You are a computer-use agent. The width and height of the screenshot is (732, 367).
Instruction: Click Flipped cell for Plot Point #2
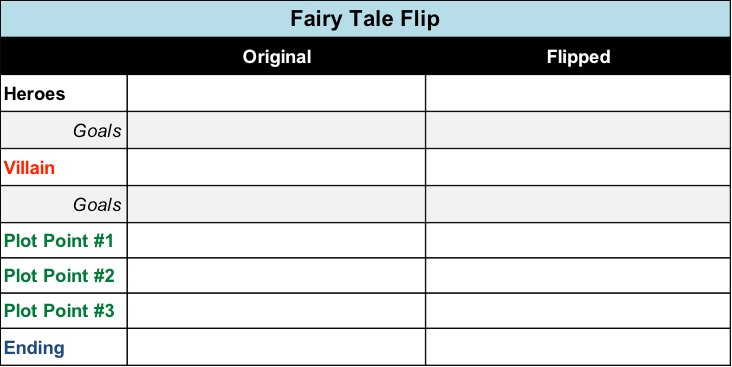click(578, 275)
